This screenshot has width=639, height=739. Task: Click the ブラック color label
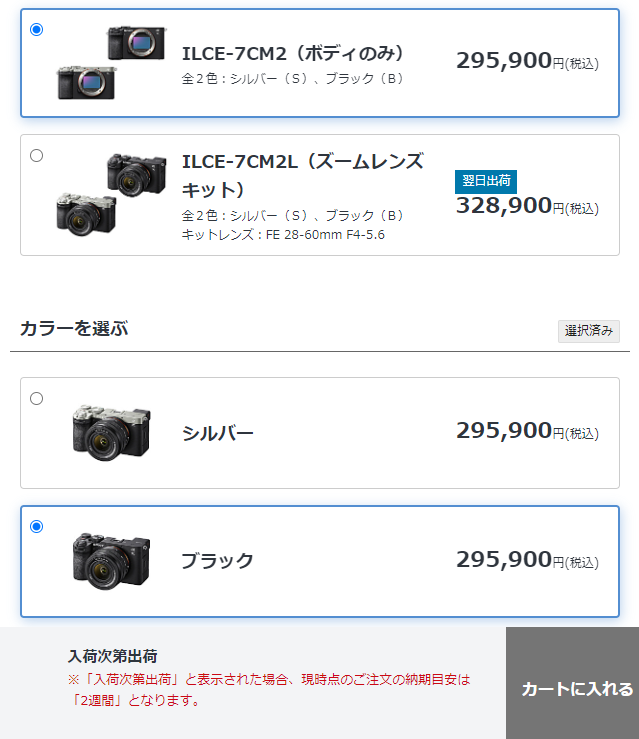pyautogui.click(x=218, y=561)
